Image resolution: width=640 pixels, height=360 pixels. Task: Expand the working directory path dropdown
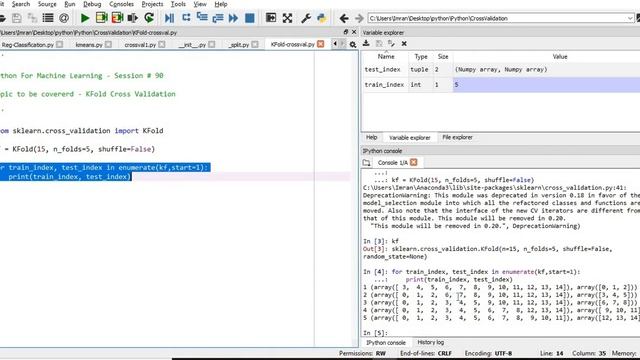630,18
